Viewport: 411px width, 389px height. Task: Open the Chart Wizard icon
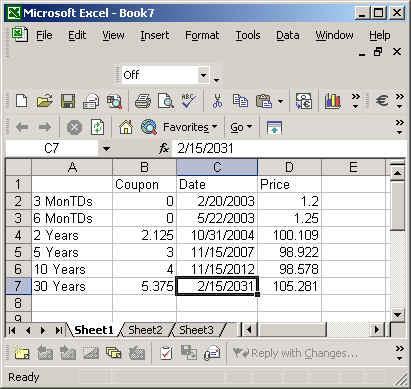pyautogui.click(x=332, y=101)
